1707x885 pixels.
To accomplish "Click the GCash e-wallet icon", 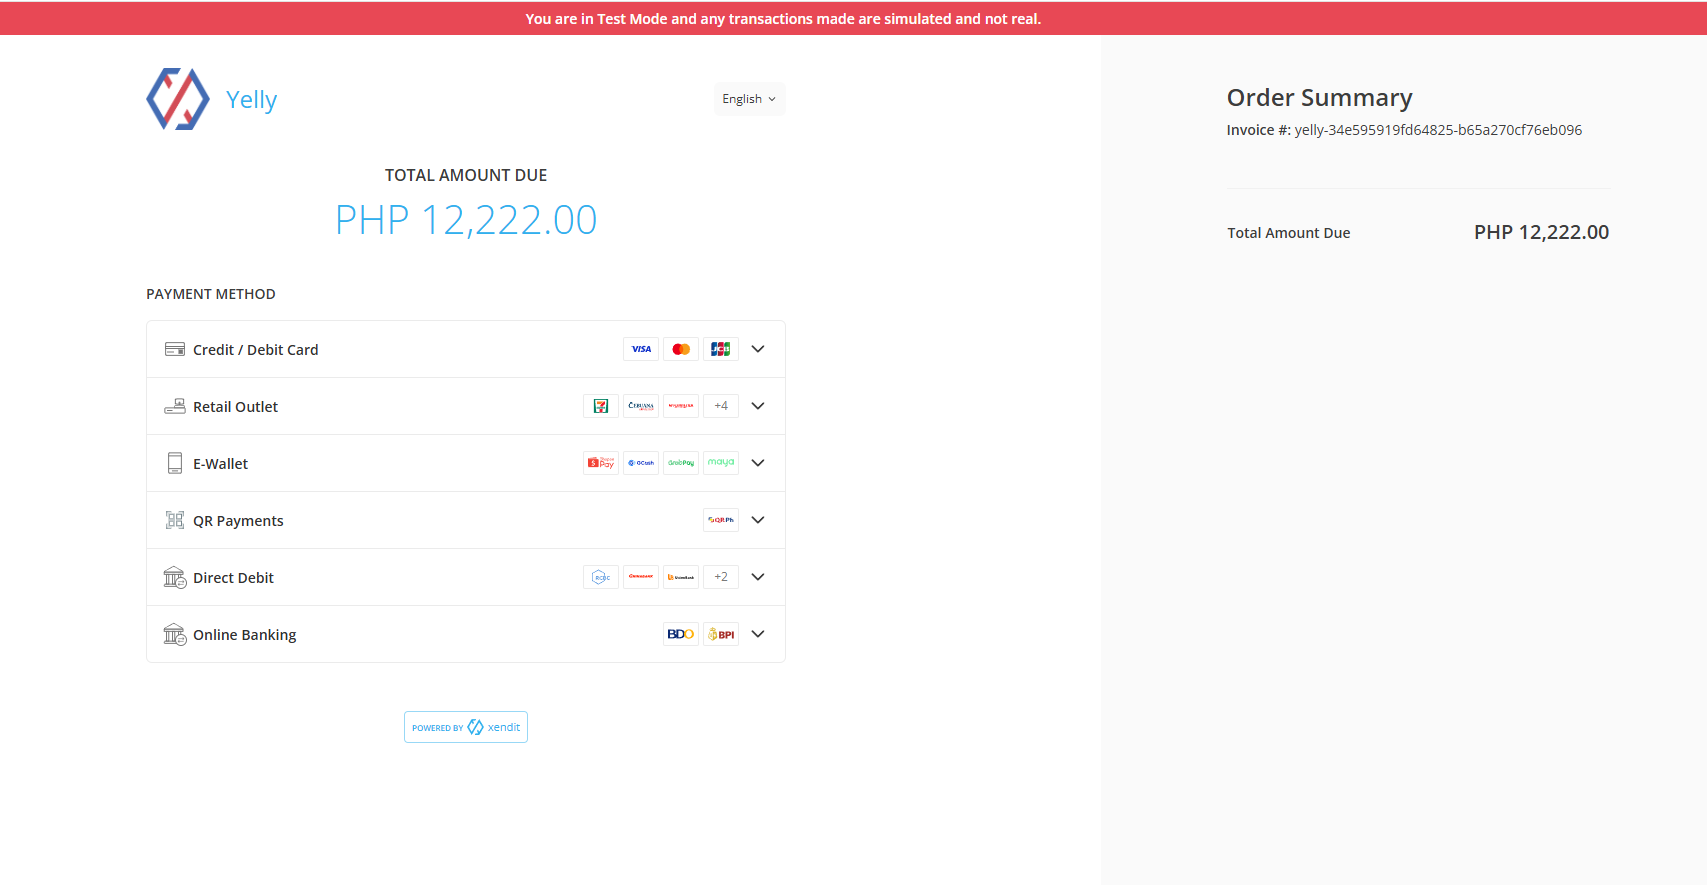I will (641, 463).
